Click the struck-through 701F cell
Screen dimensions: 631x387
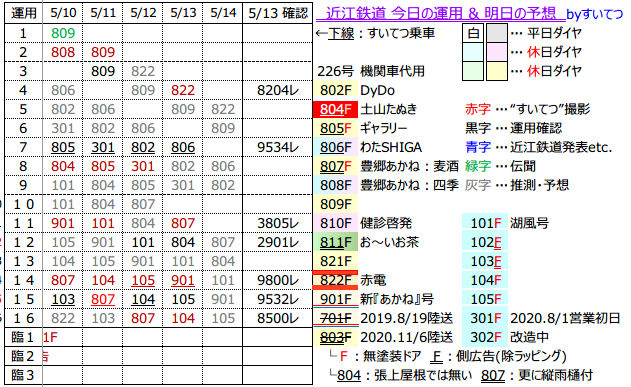pyautogui.click(x=335, y=318)
